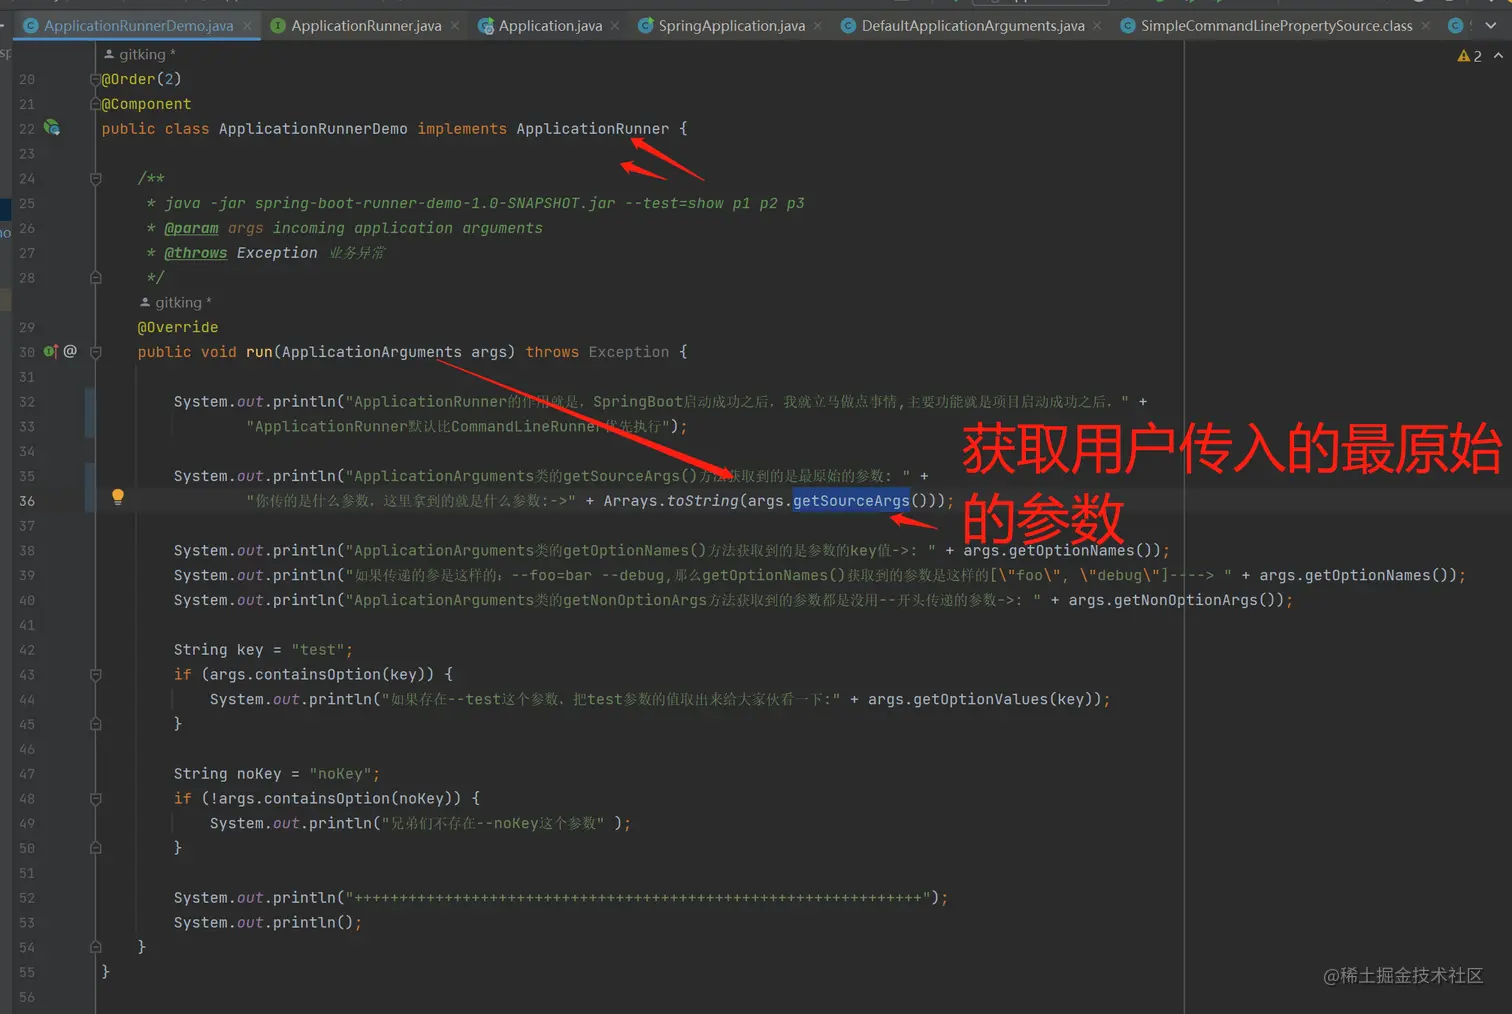
Task: Click line number 36 in the gutter
Action: tap(27, 501)
